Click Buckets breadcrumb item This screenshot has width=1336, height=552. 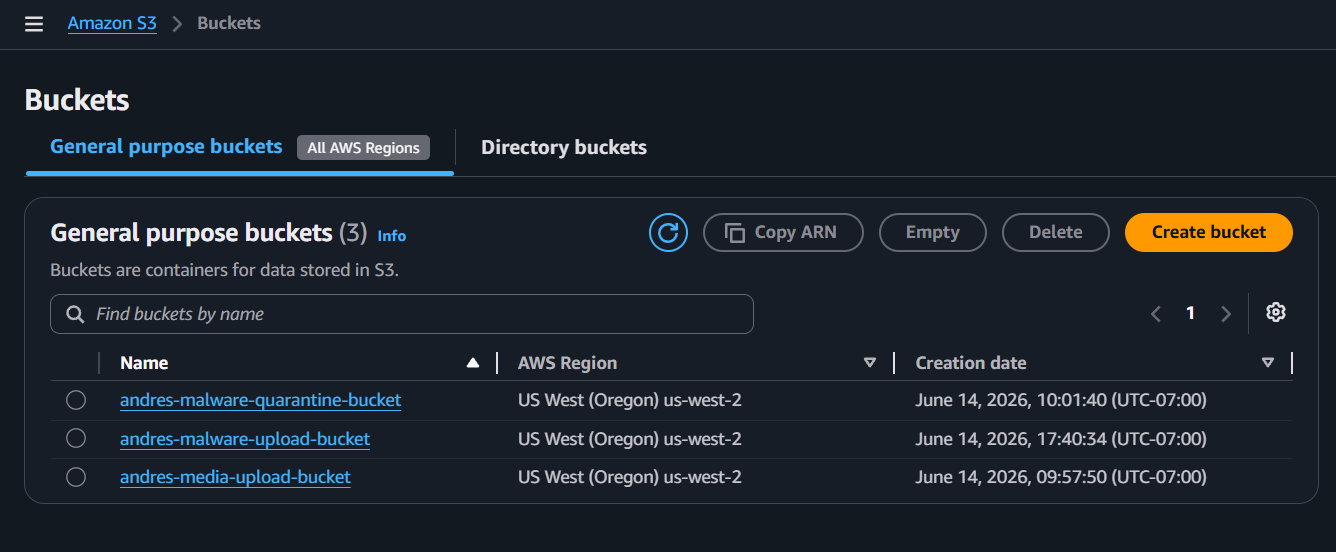pyautogui.click(x=229, y=23)
